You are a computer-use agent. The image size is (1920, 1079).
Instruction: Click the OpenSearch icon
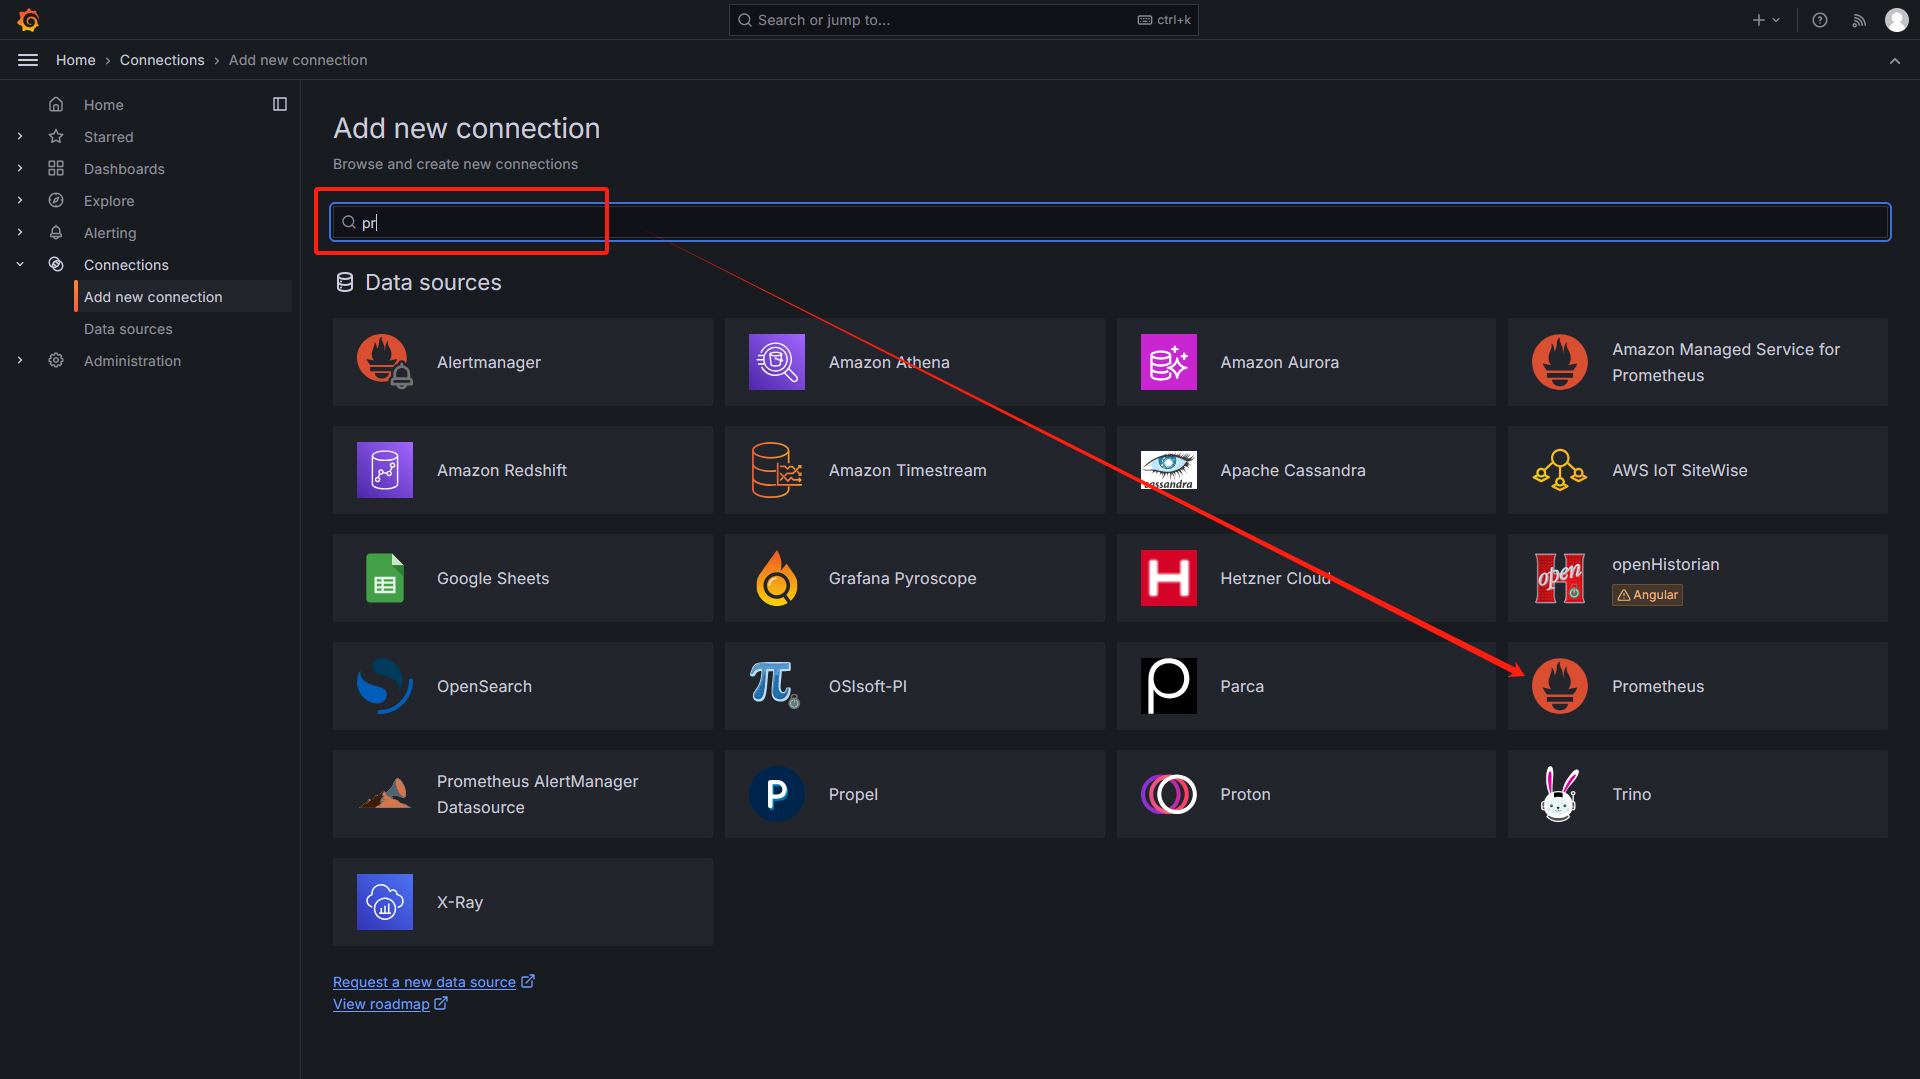coord(385,686)
